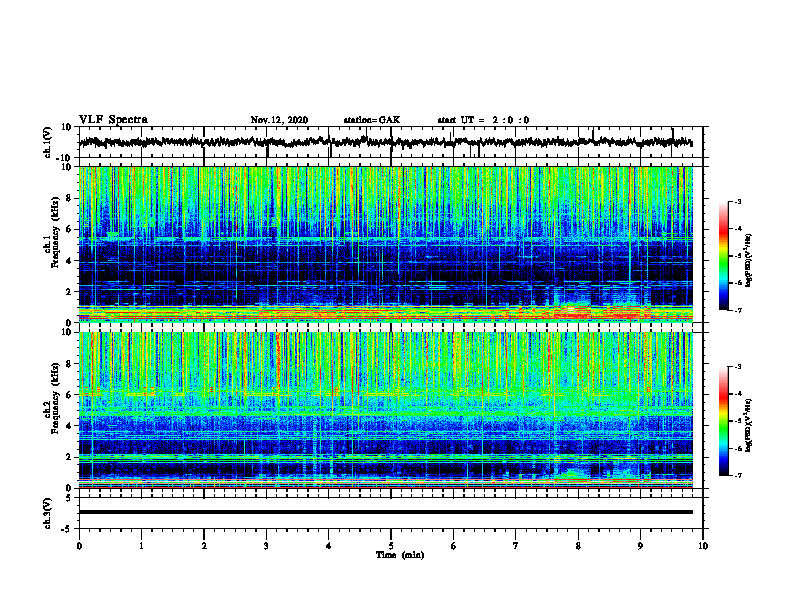Click time tick label "2" on the x-axis
This screenshot has width=792, height=612.
tap(204, 546)
